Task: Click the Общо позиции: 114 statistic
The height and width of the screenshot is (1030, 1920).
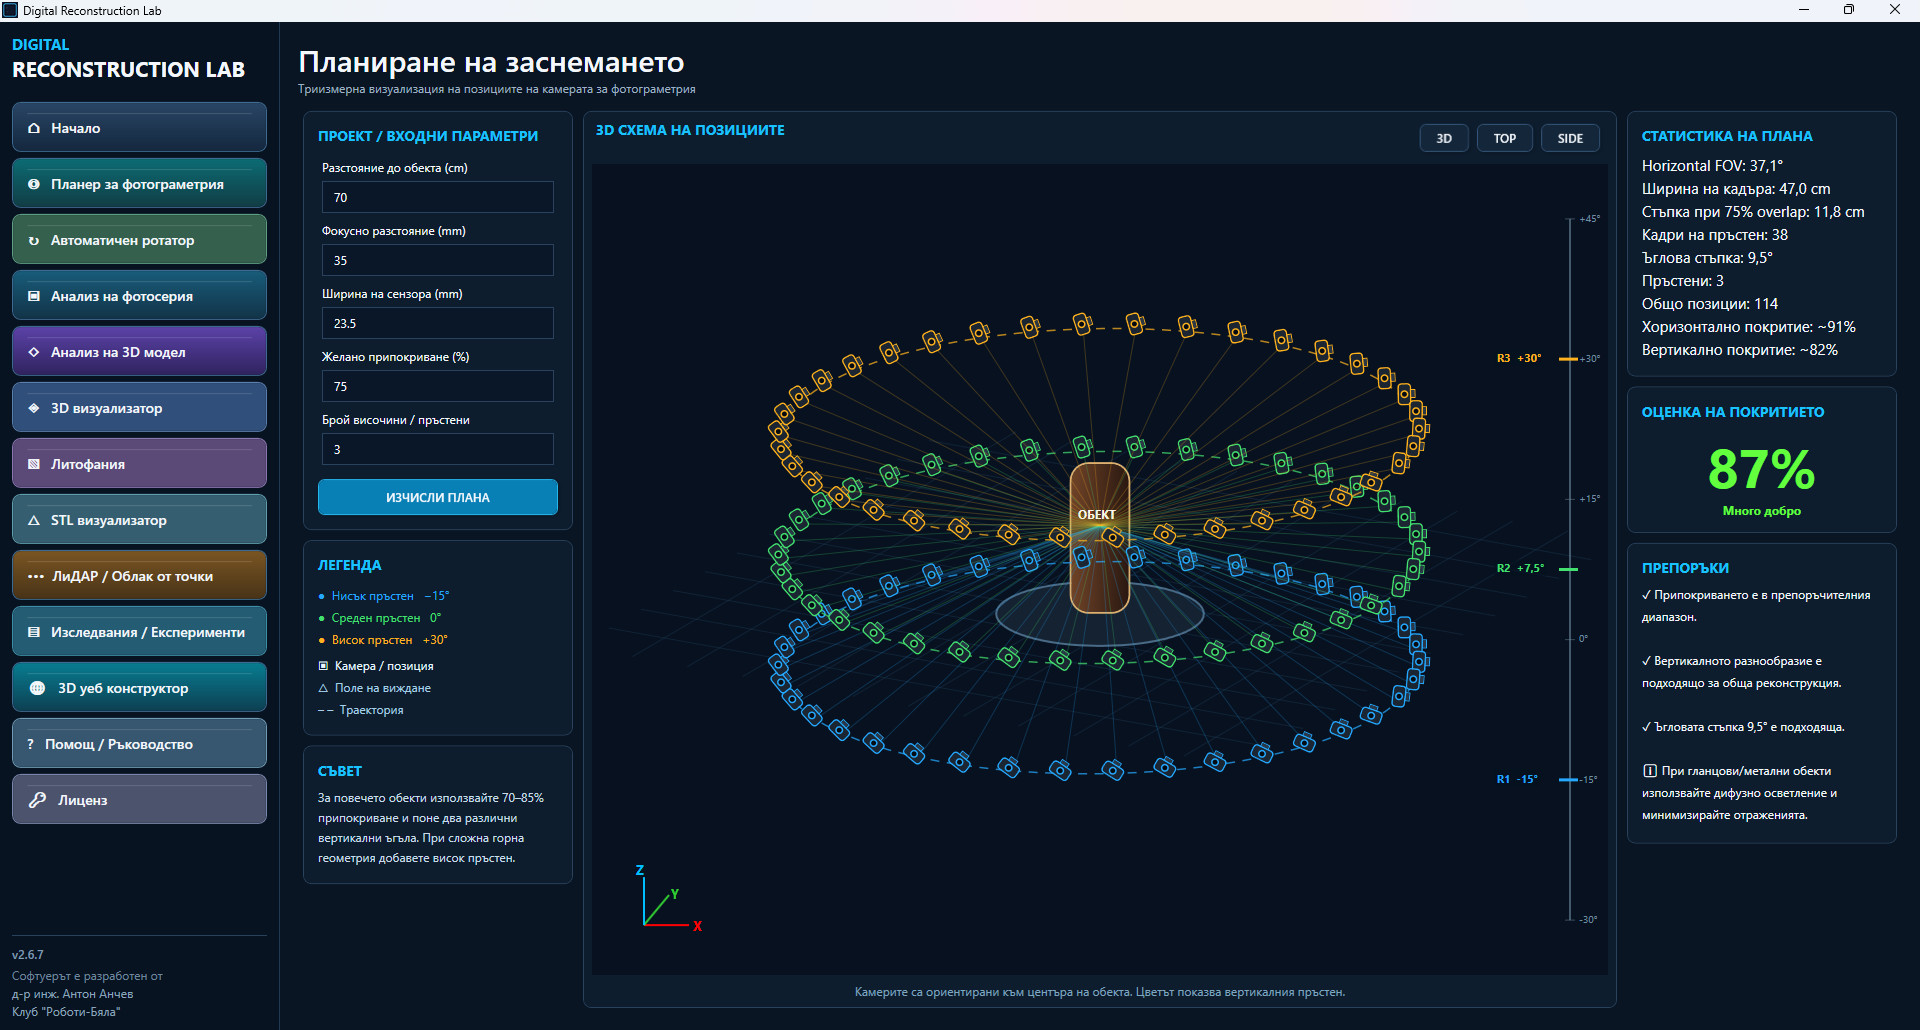Action: pyautogui.click(x=1710, y=304)
